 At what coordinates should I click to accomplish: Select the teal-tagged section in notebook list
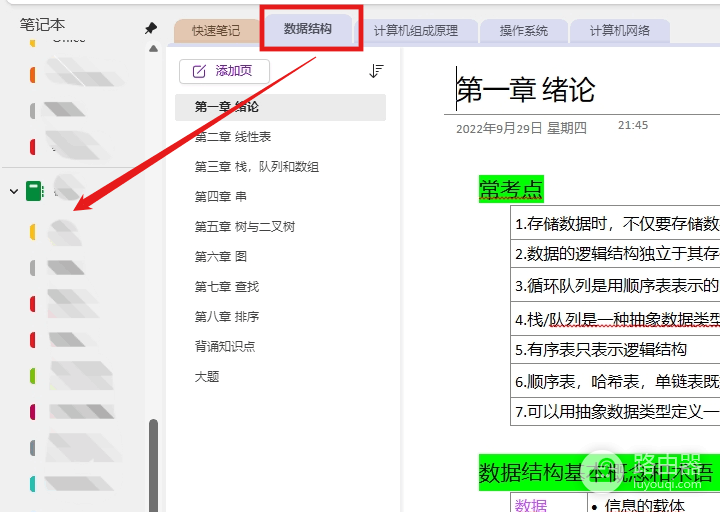71,484
